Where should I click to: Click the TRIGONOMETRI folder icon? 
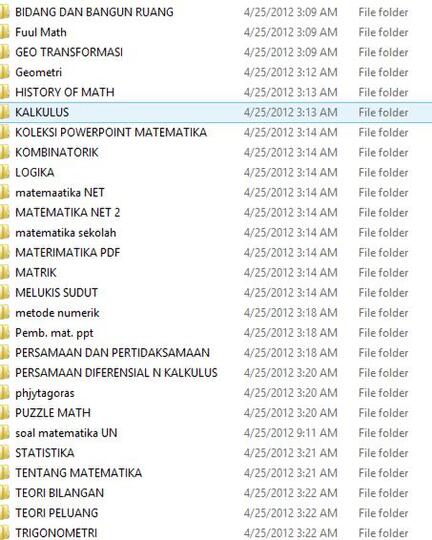click(4, 533)
